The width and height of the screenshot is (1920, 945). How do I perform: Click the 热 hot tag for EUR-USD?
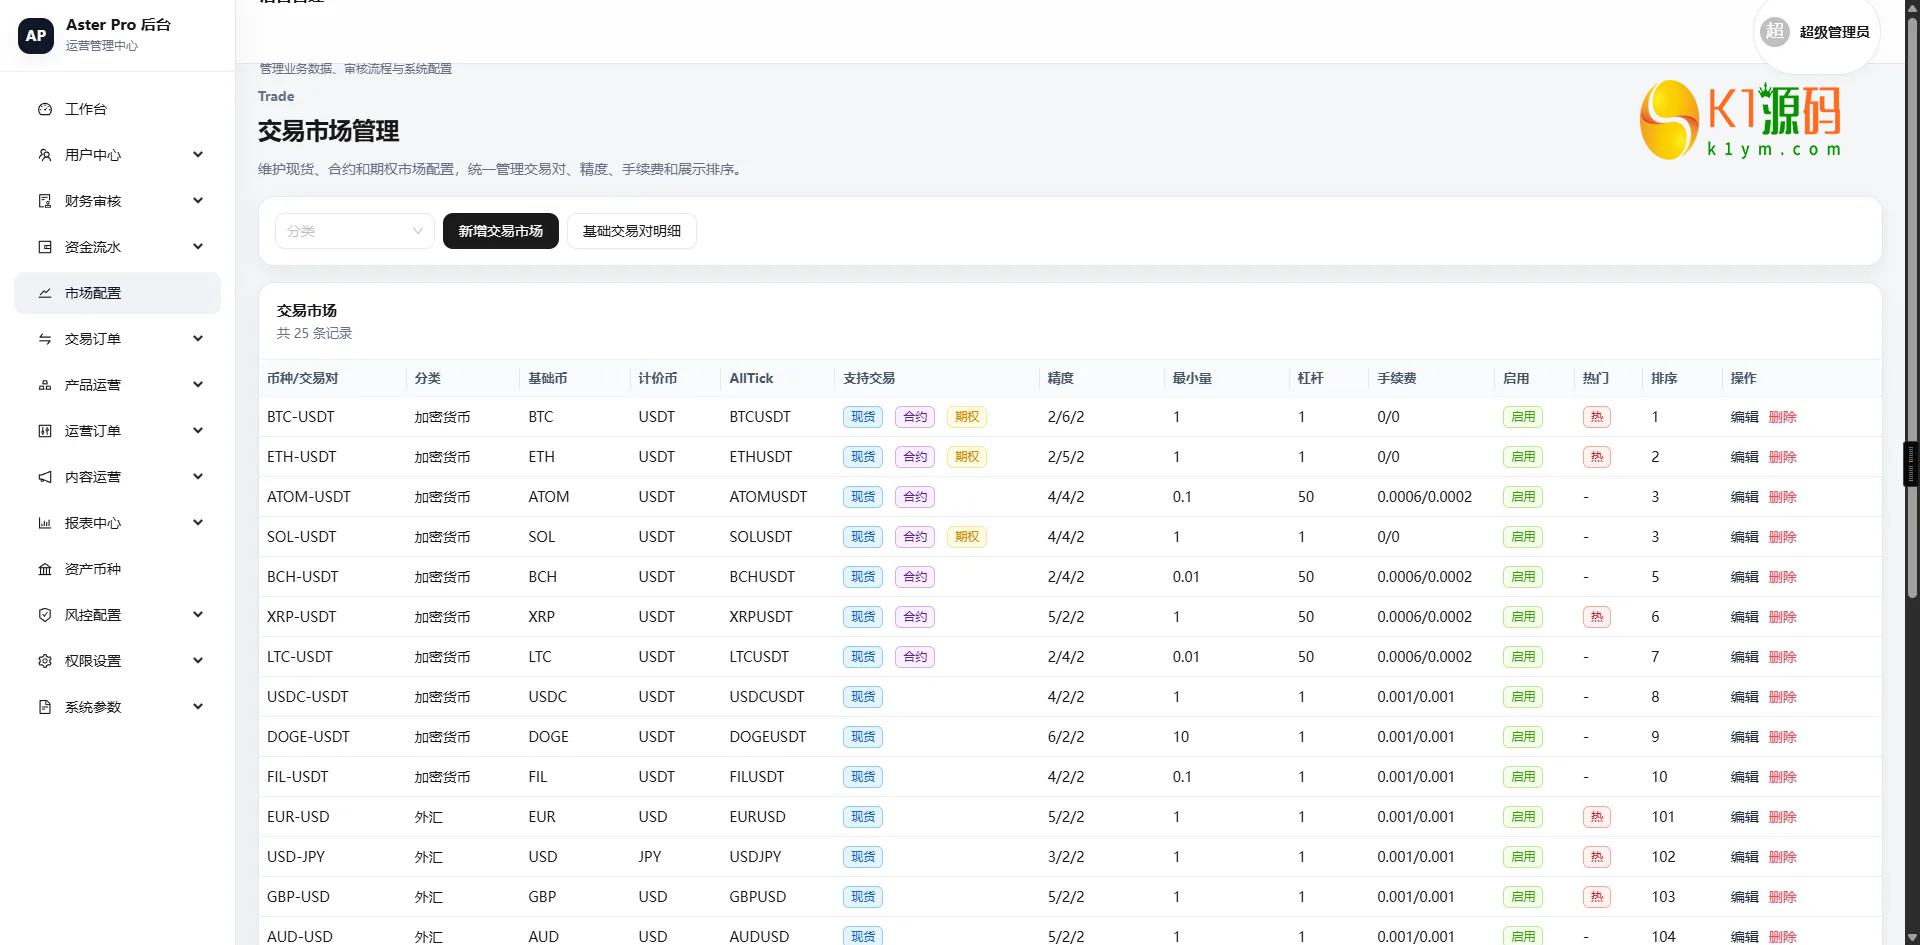coord(1597,817)
